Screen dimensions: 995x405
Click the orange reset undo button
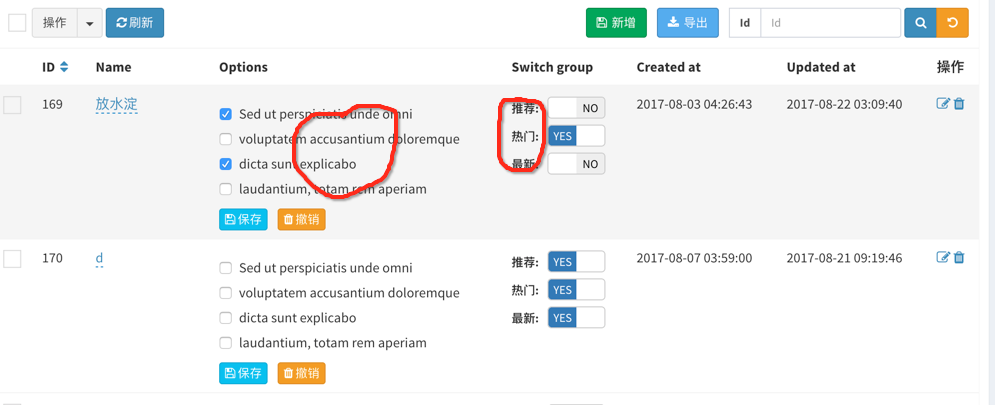[952, 23]
